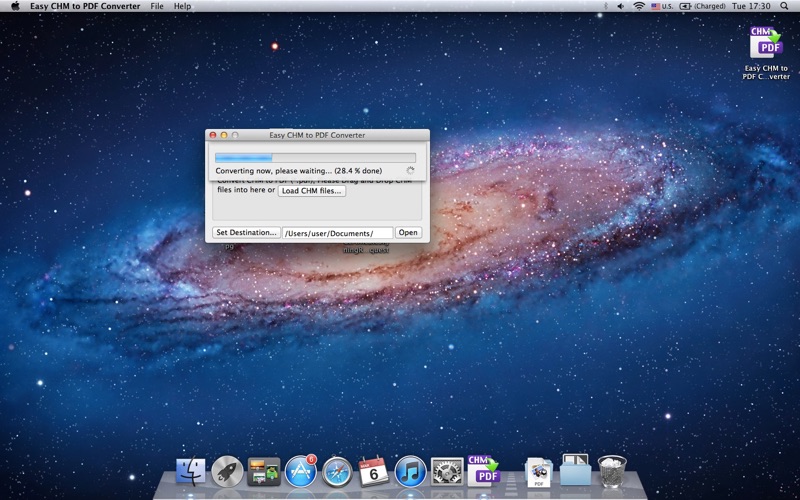Screen dimensions: 800x500
Task: Minimize the converter window with yellow button
Action: tap(223, 135)
